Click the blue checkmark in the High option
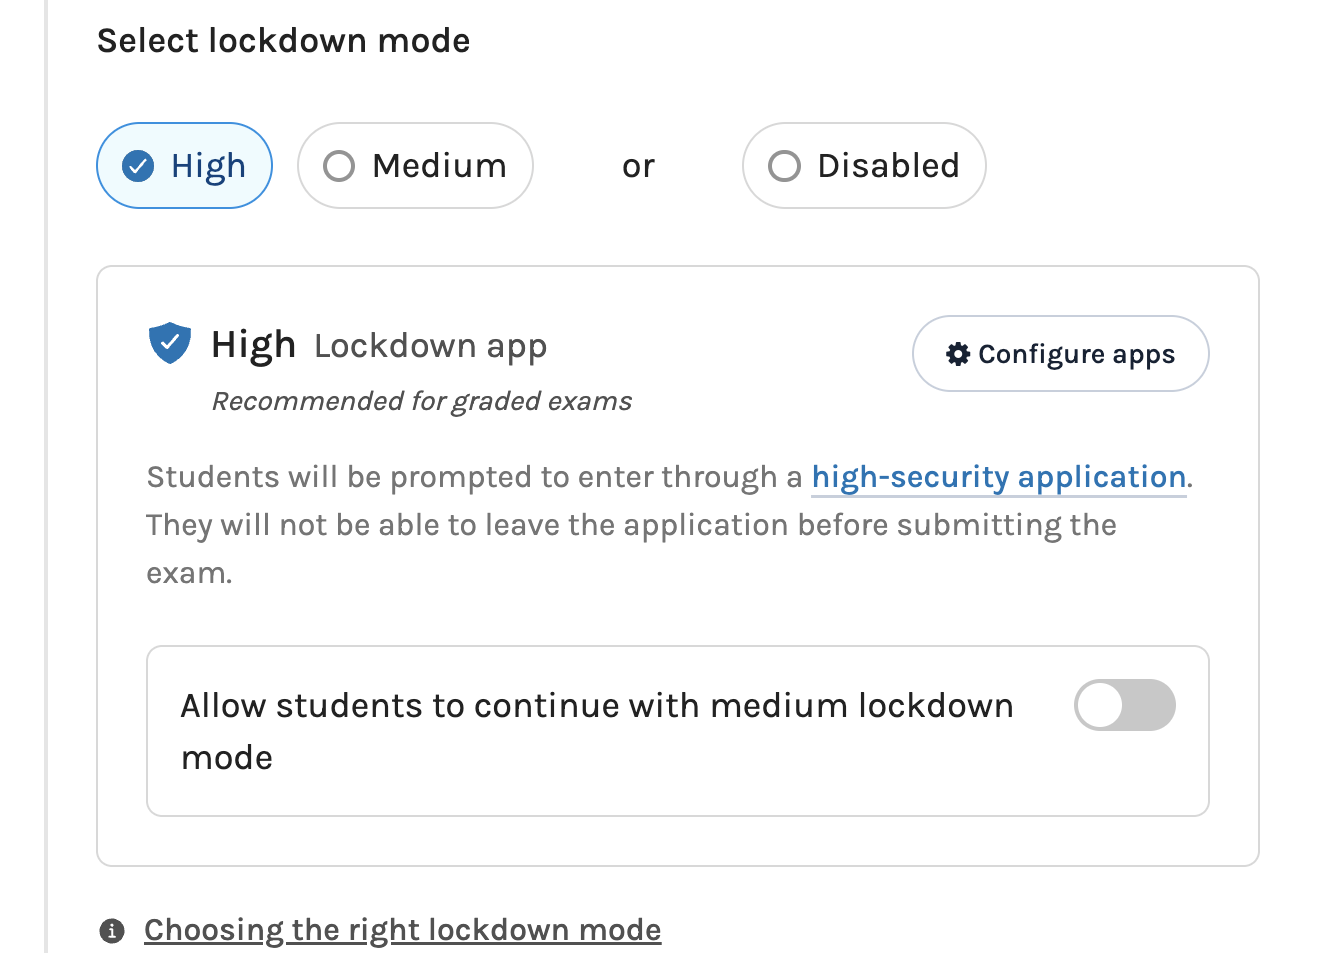The width and height of the screenshot is (1320, 970). tap(138, 166)
